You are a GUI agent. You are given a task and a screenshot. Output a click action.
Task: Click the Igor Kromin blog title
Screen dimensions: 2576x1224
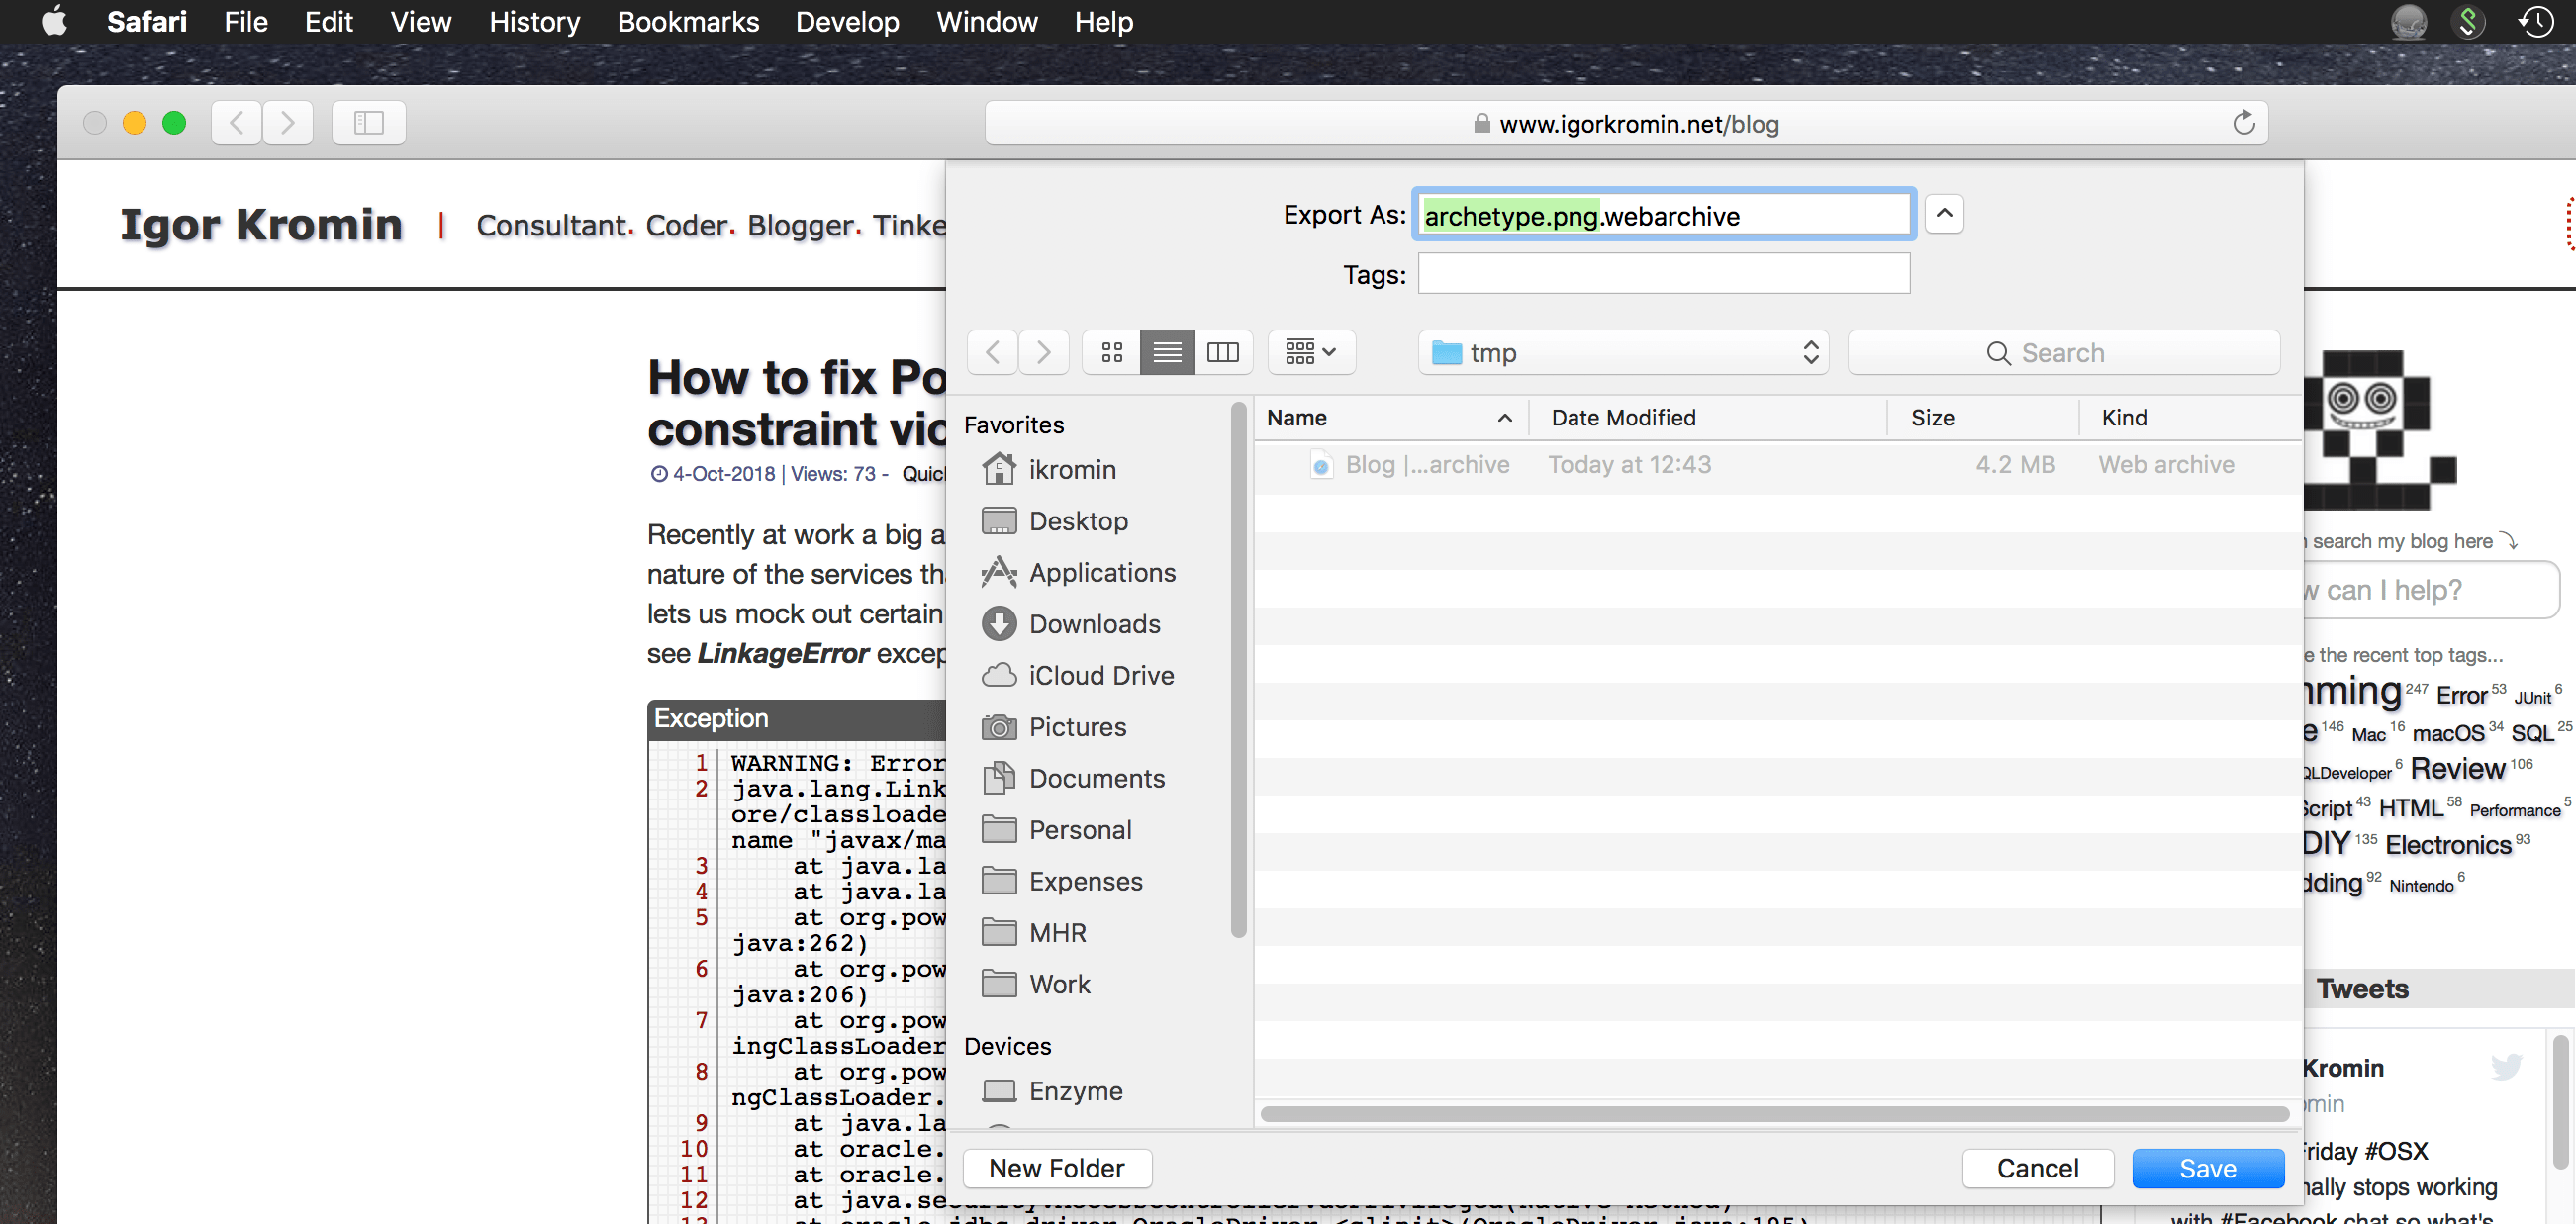point(261,224)
